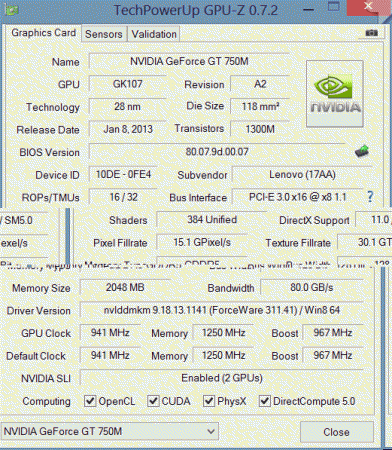Click the GPU-Z app icon in title bar
This screenshot has height=450, width=392.
[11, 10]
